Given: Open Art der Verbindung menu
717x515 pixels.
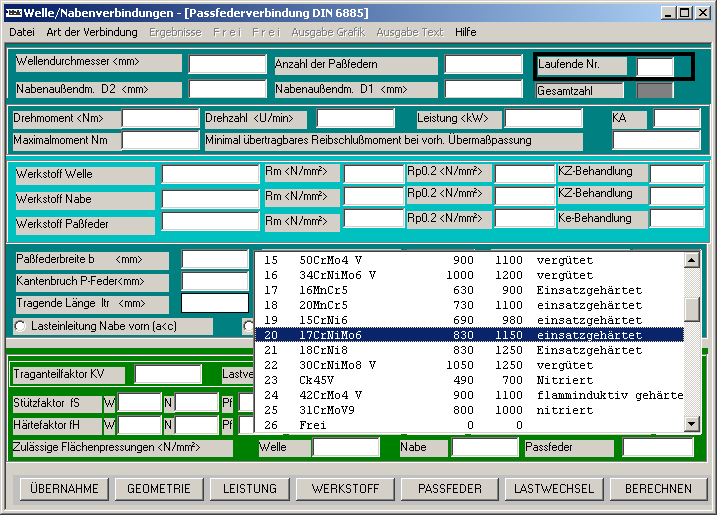Looking at the screenshot, I should (x=92, y=32).
